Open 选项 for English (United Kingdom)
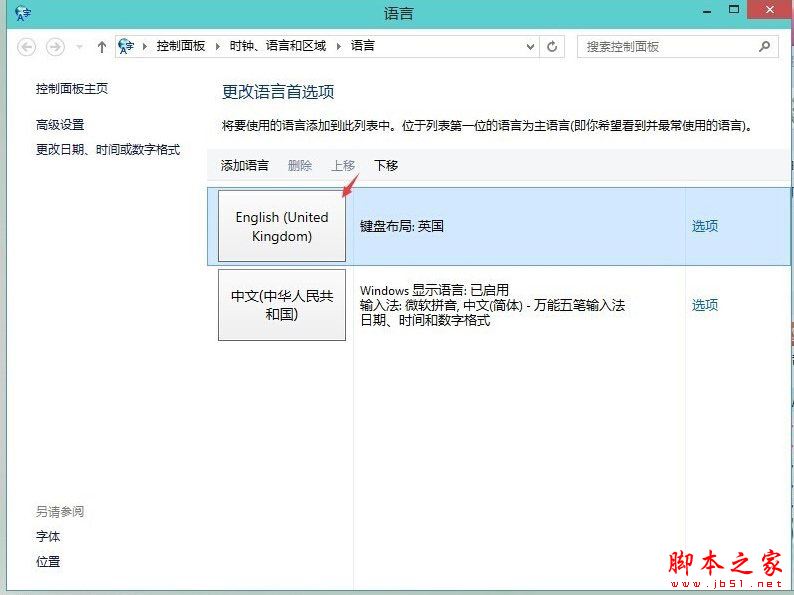The width and height of the screenshot is (794, 595). (x=705, y=226)
